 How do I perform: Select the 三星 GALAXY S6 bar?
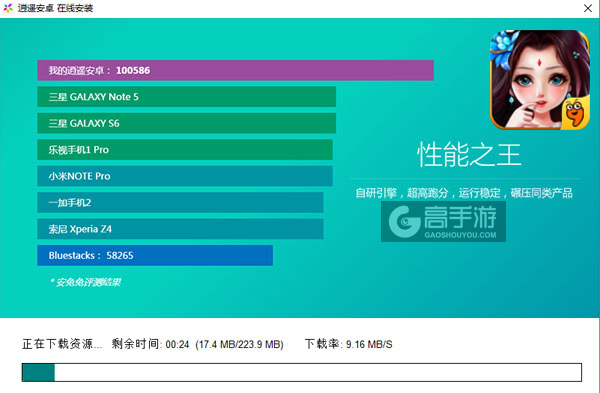pos(186,123)
